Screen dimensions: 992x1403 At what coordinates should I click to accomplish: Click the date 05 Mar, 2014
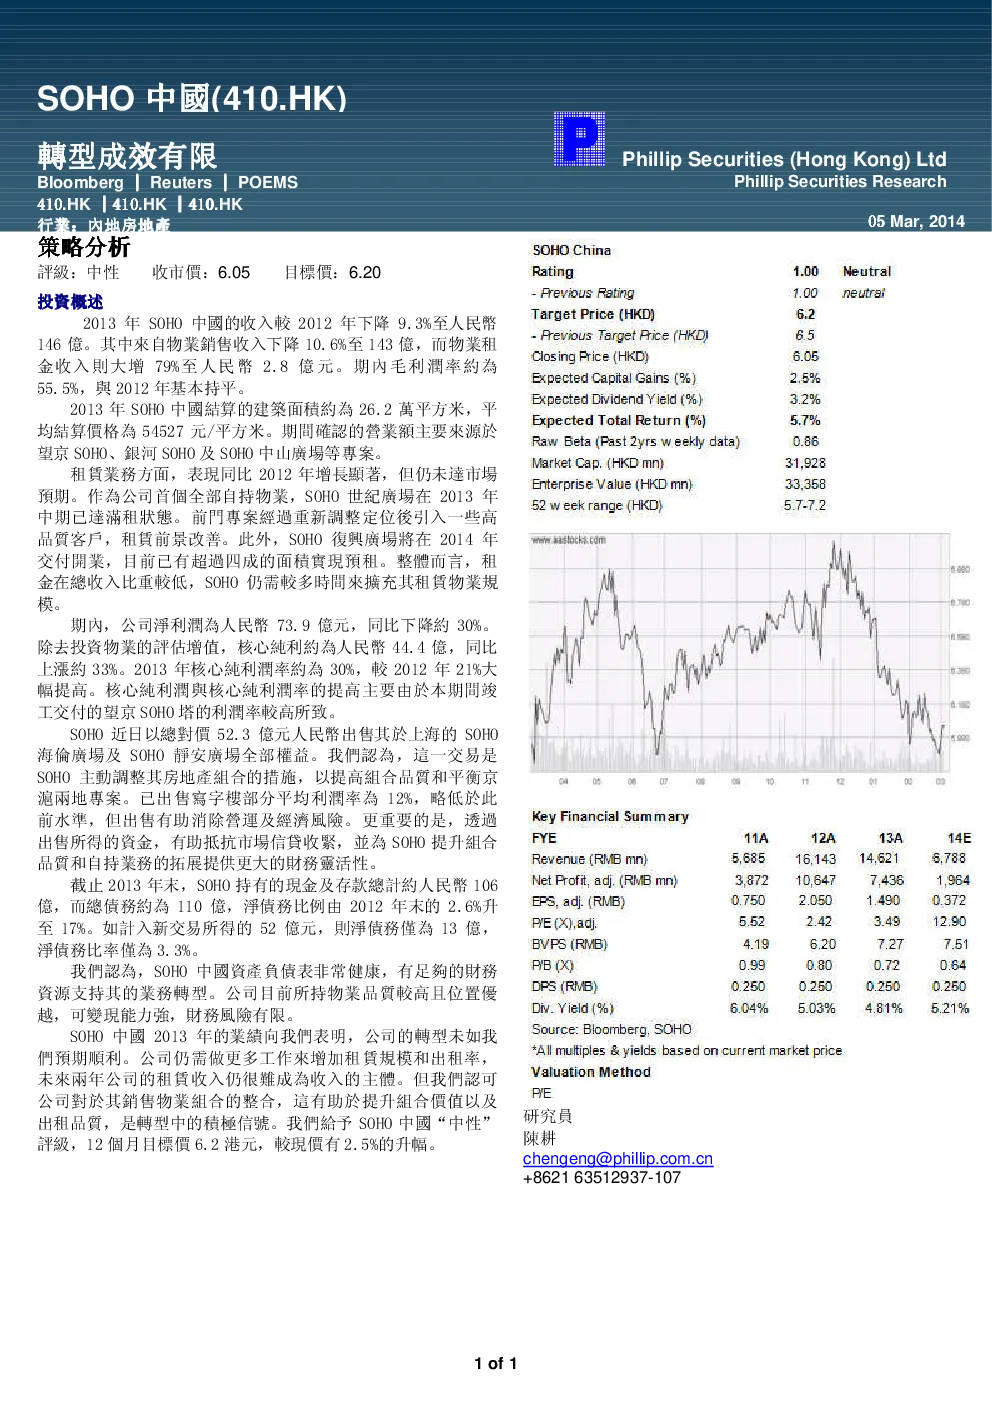click(916, 222)
